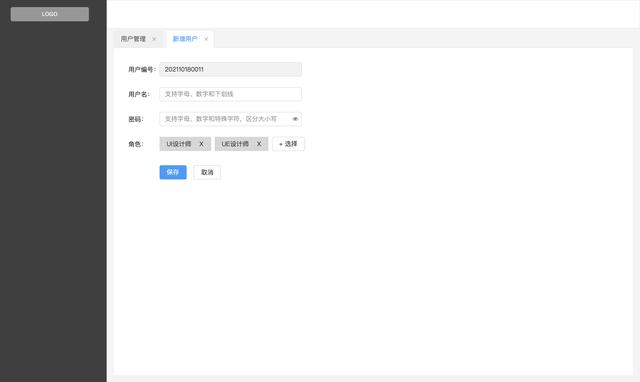Click the 用户编号 label
The height and width of the screenshot is (382, 640).
tap(142, 69)
